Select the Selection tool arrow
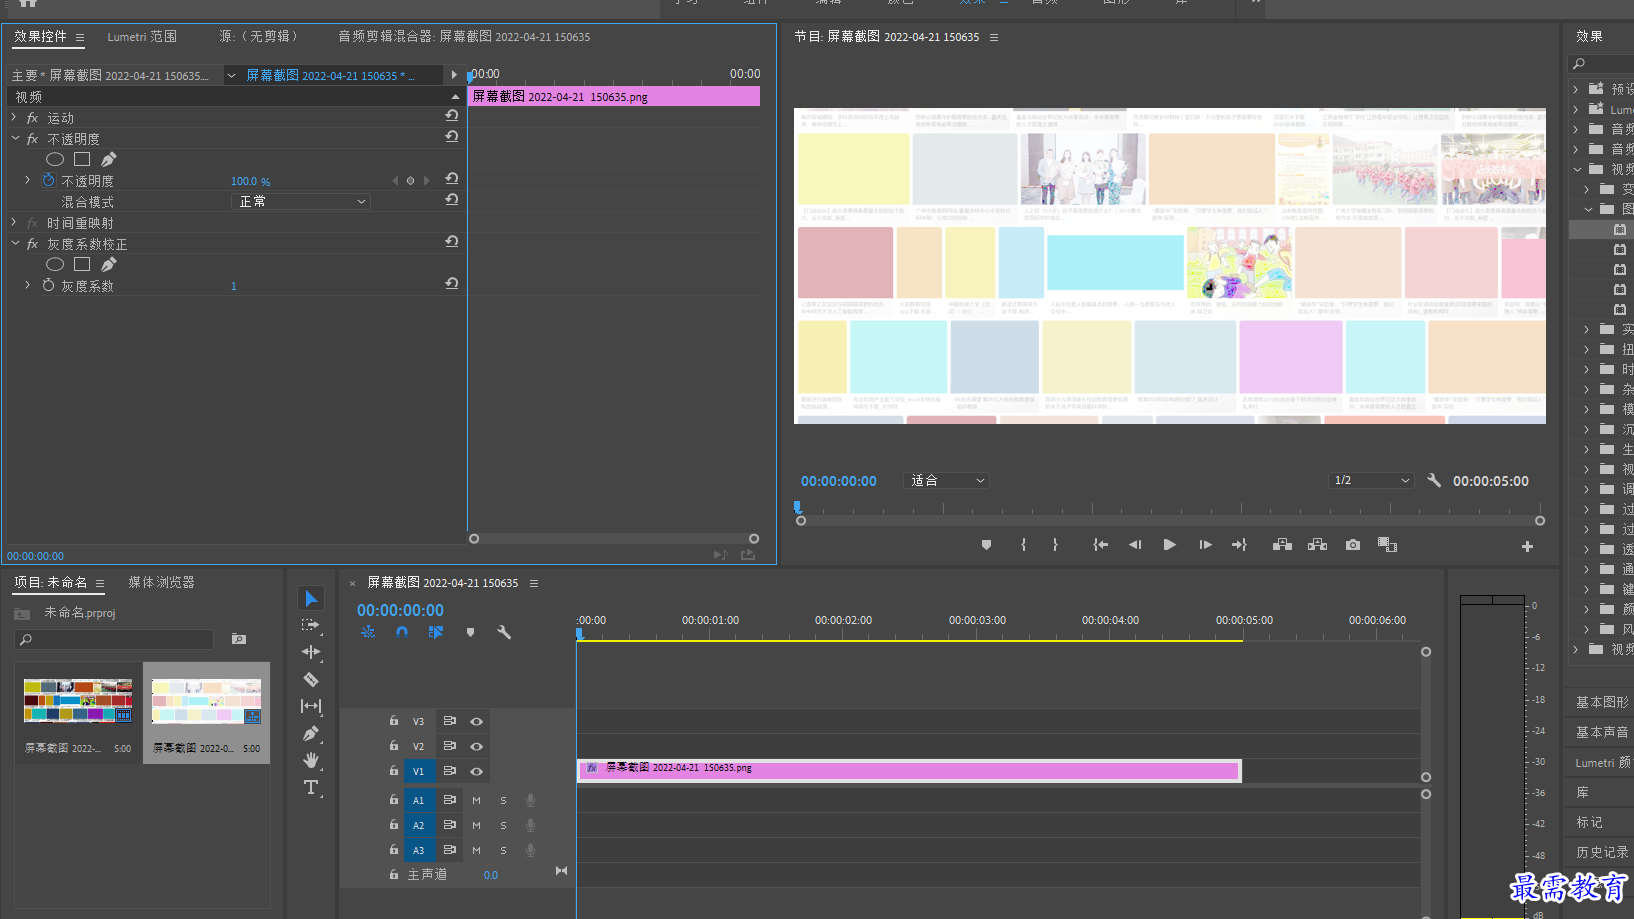Screen dimensions: 1634x919 [311, 598]
